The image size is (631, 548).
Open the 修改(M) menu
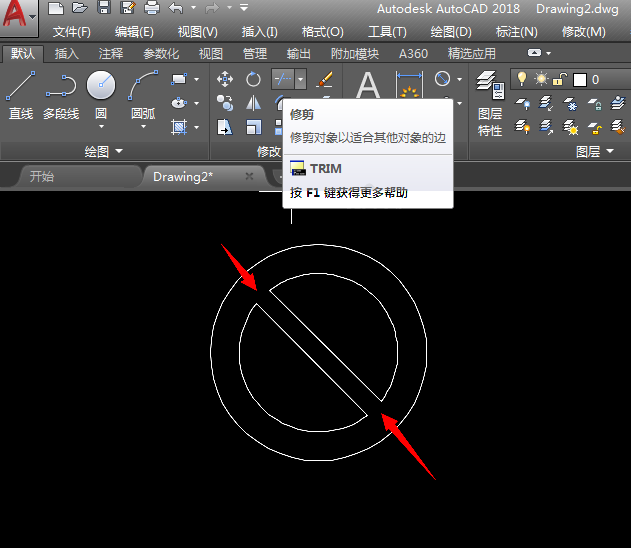click(x=584, y=32)
